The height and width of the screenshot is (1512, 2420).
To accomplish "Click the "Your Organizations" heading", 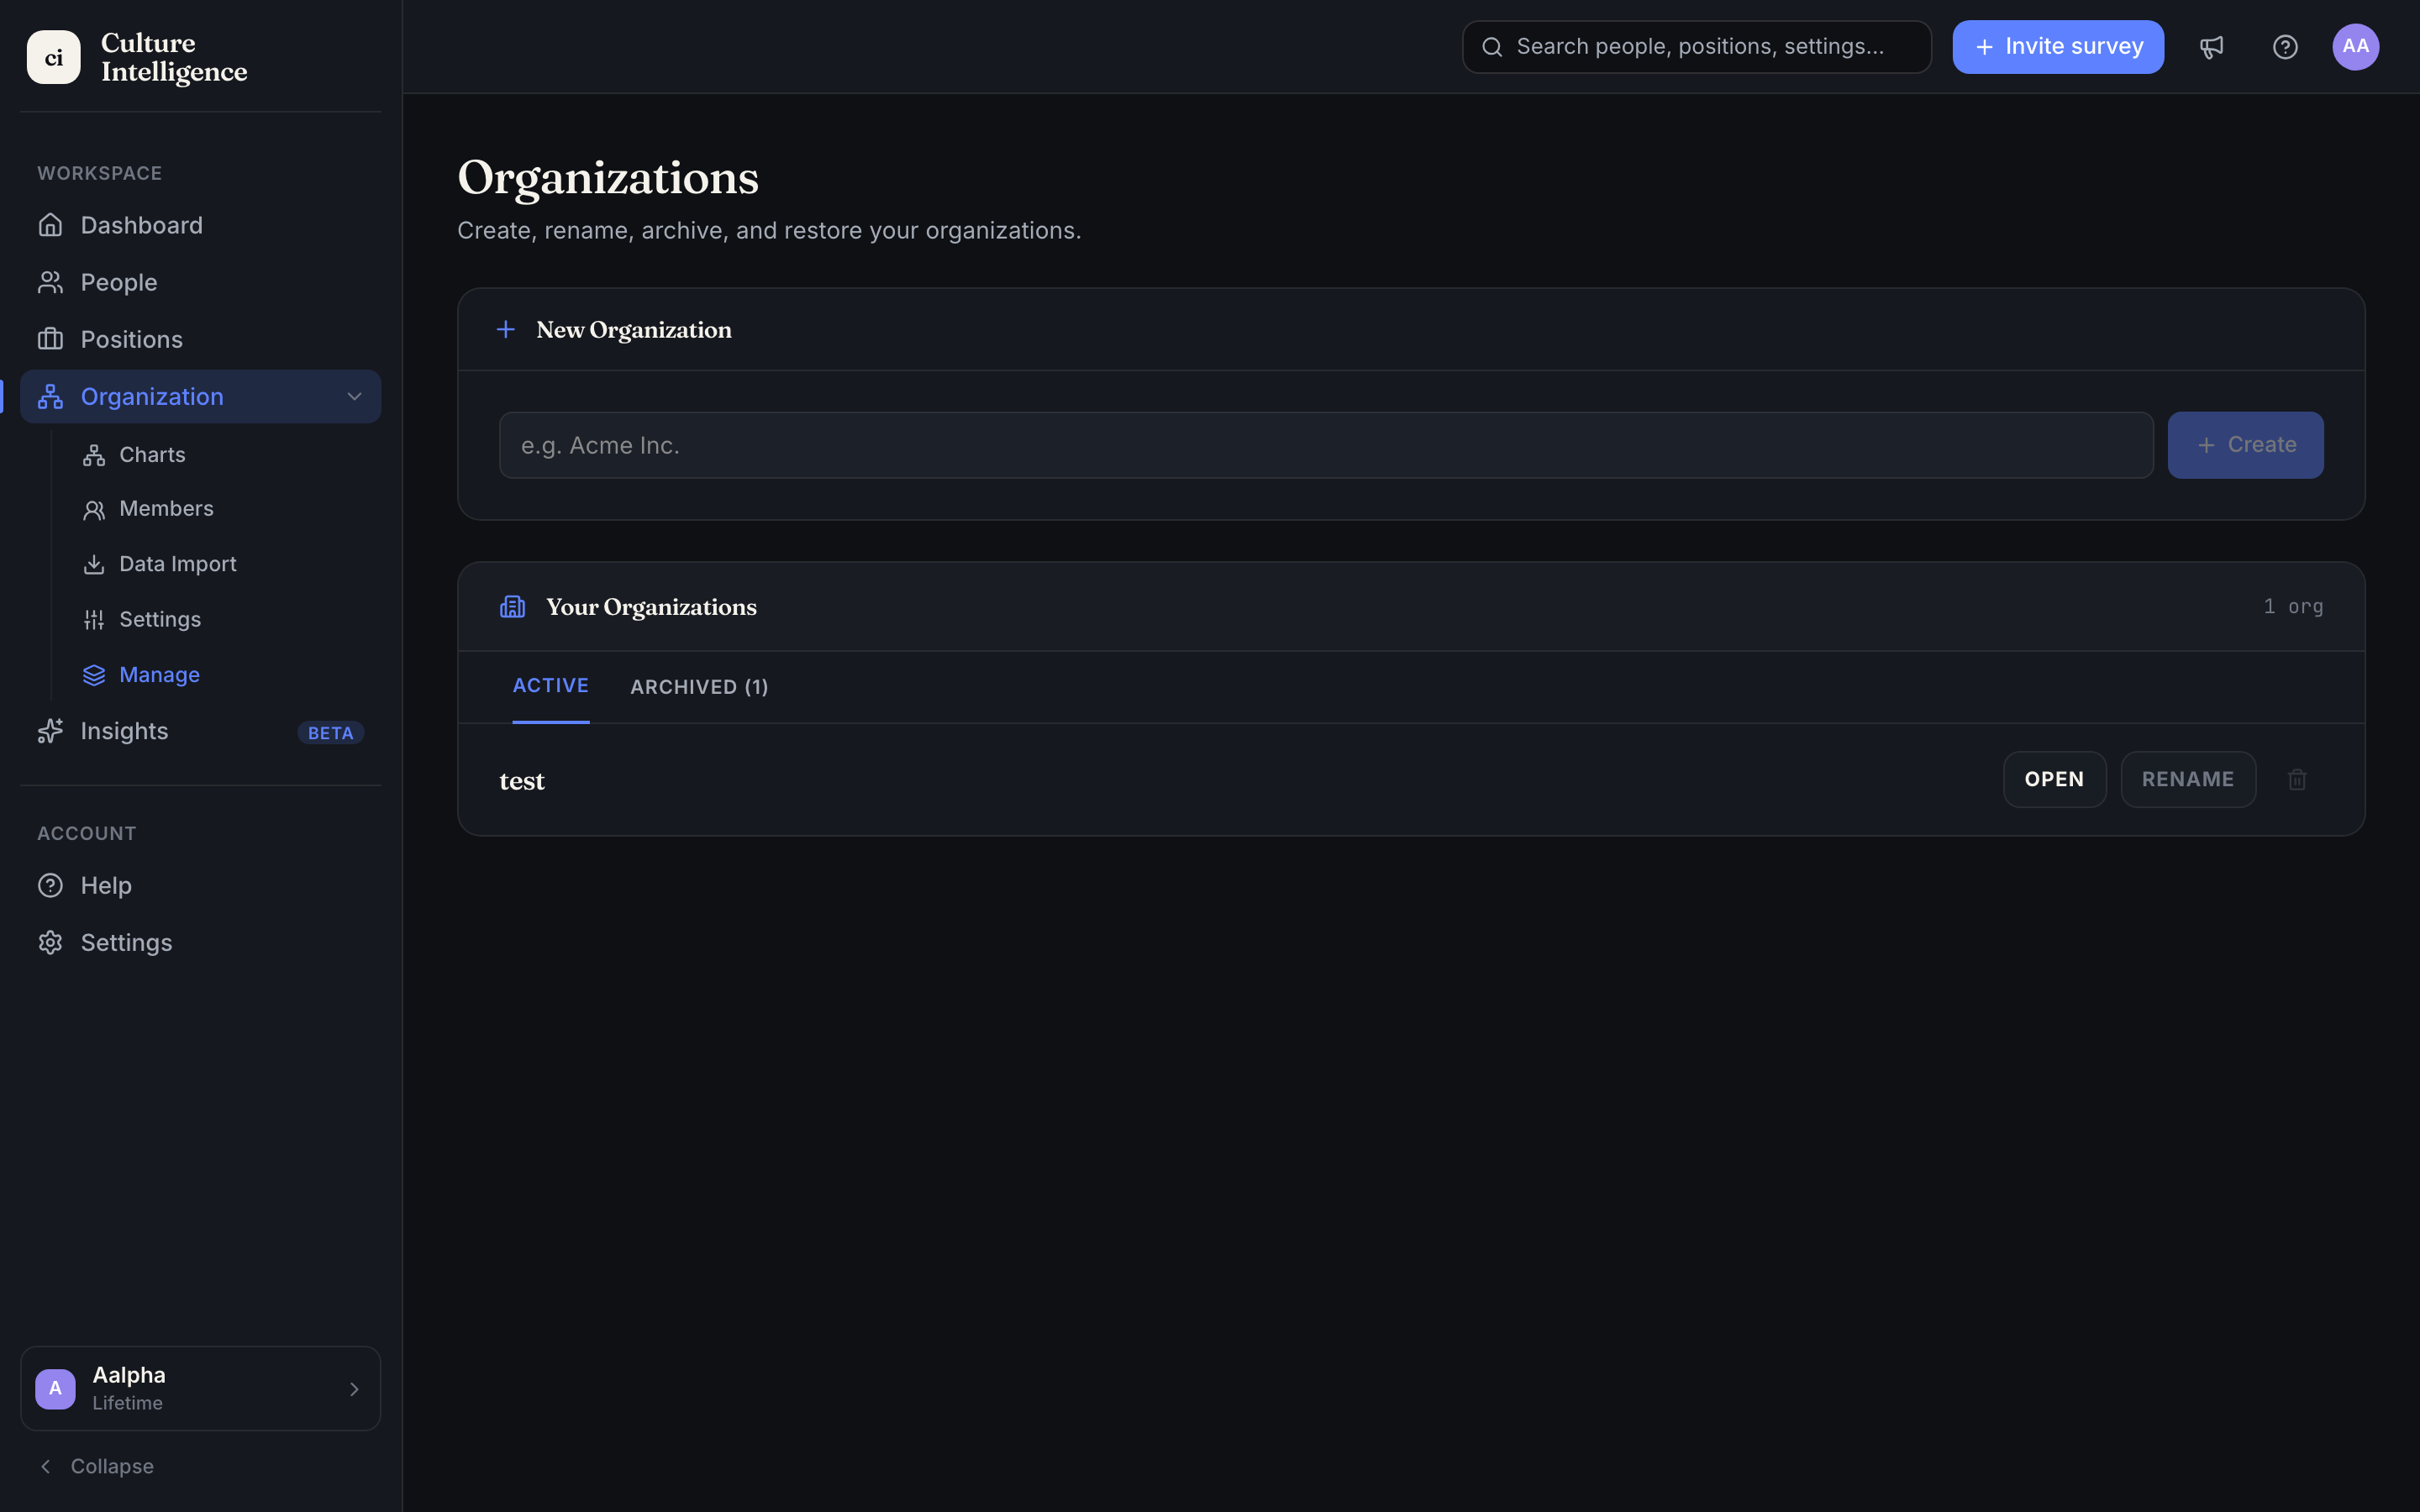I will (x=651, y=607).
